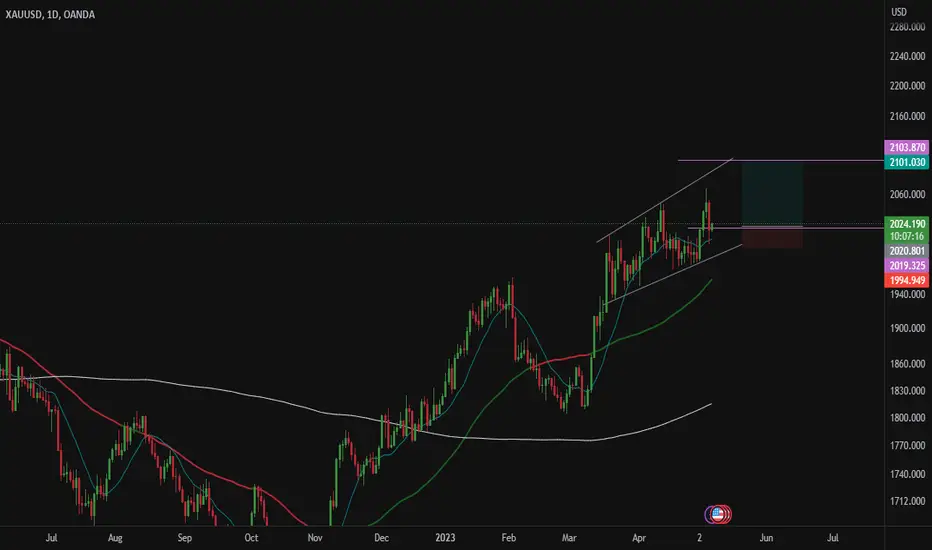Click the 2280.000 price axis label

click(x=907, y=27)
